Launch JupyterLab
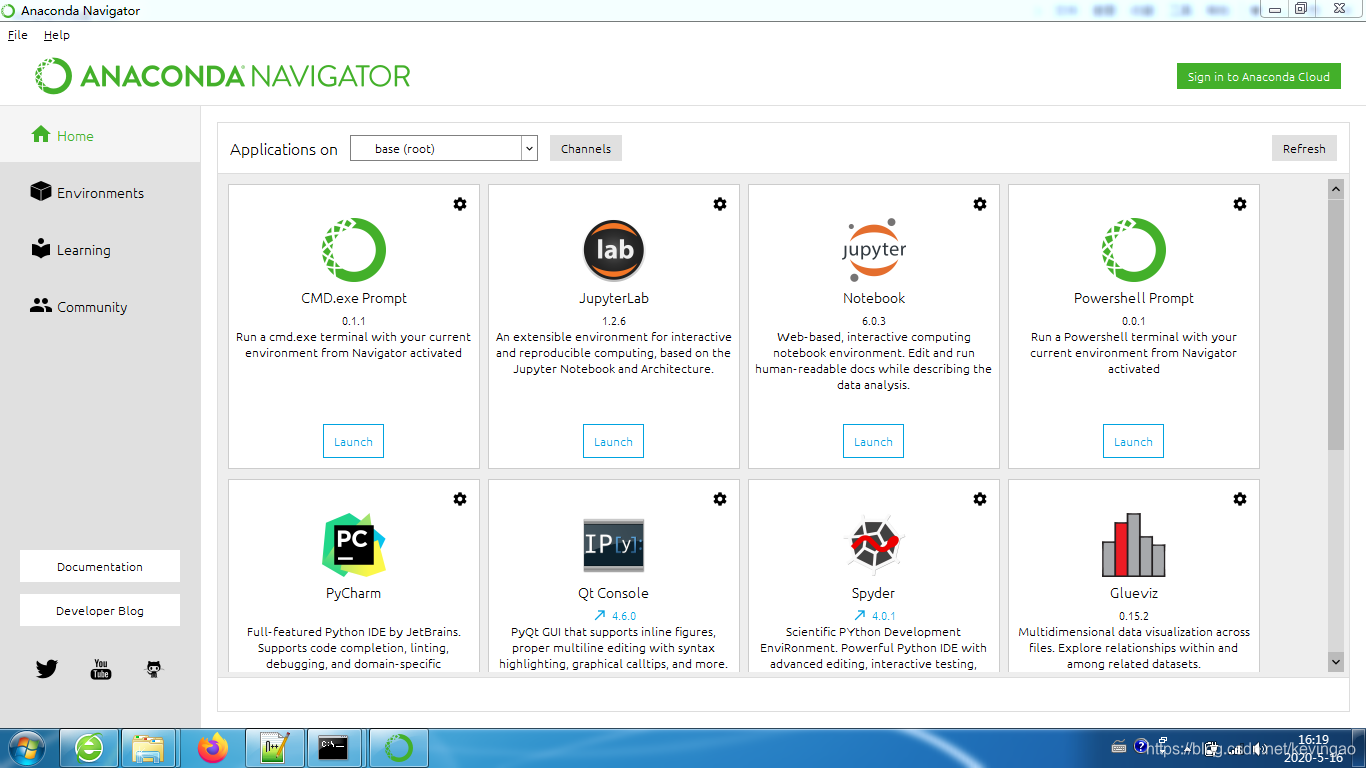1366x768 pixels. [x=613, y=441]
